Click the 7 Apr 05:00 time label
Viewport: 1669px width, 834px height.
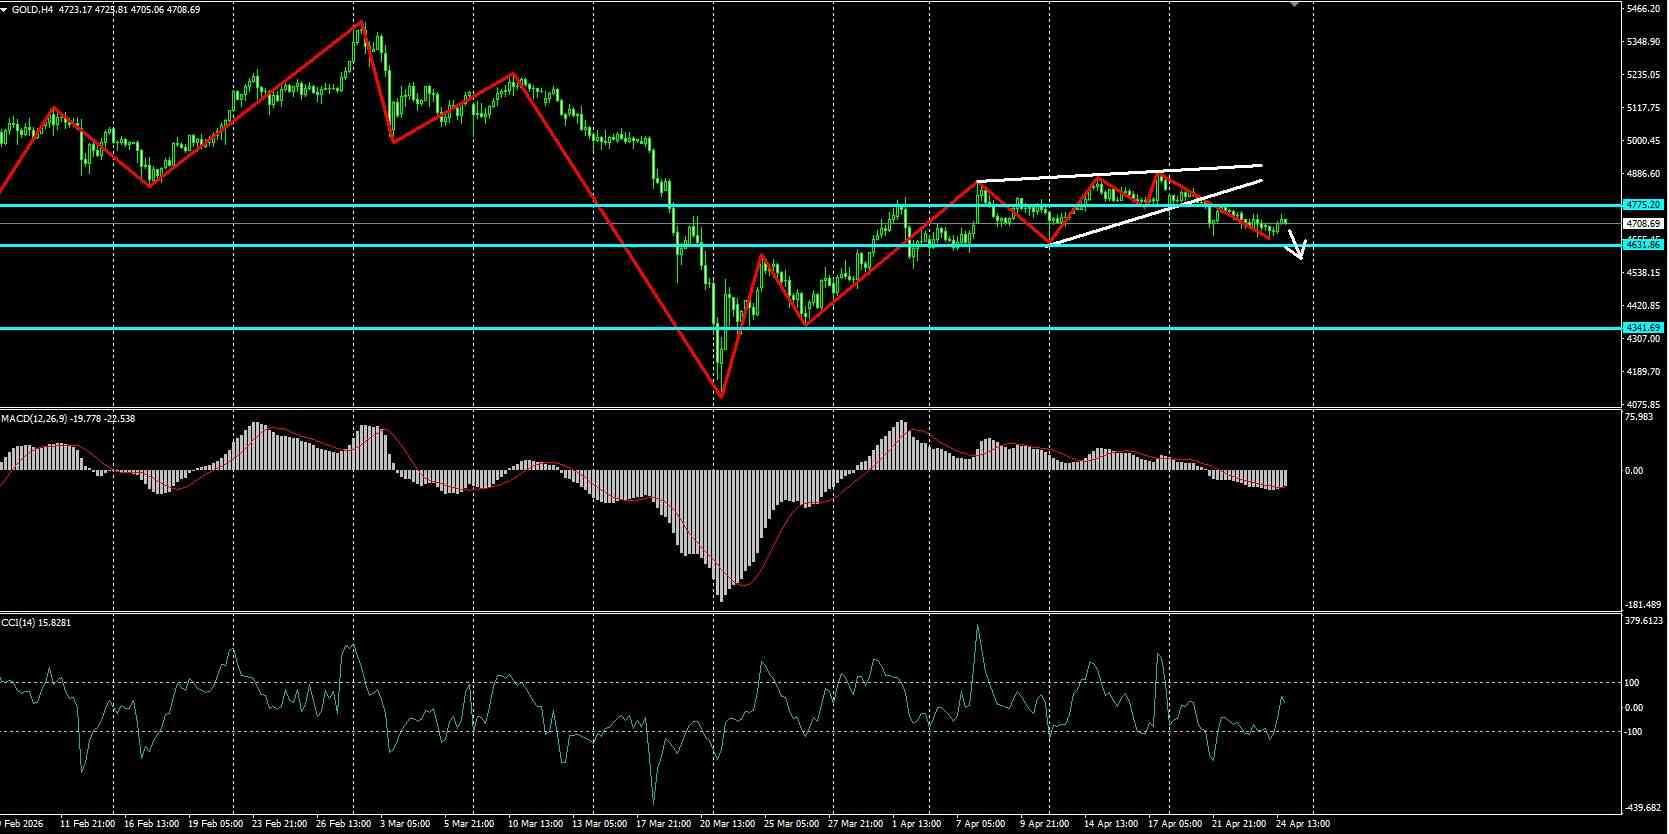[x=980, y=825]
